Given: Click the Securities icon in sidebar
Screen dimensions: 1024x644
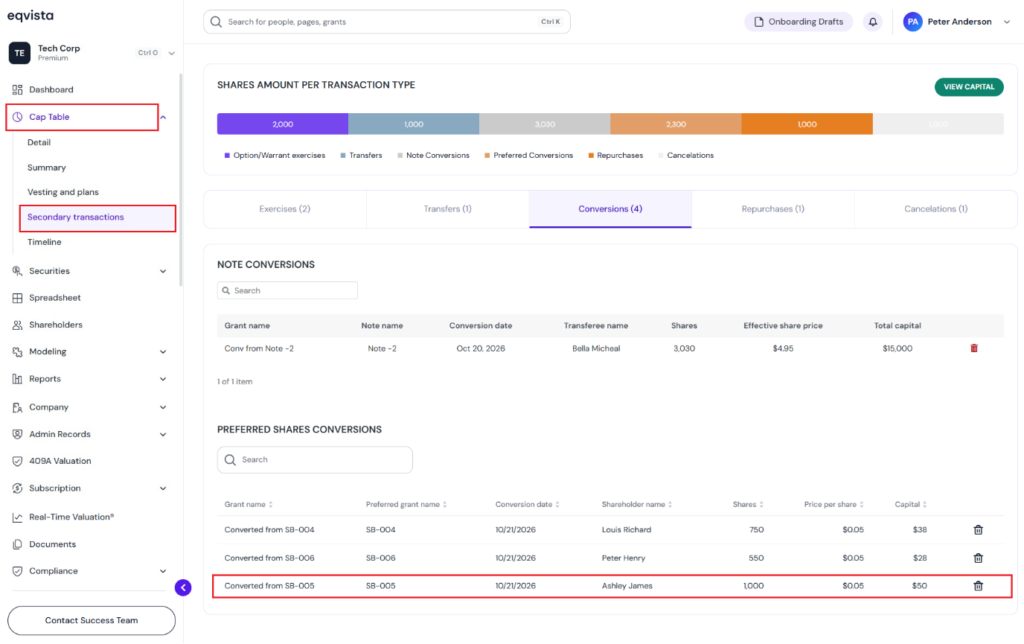Looking at the screenshot, I should pyautogui.click(x=17, y=271).
